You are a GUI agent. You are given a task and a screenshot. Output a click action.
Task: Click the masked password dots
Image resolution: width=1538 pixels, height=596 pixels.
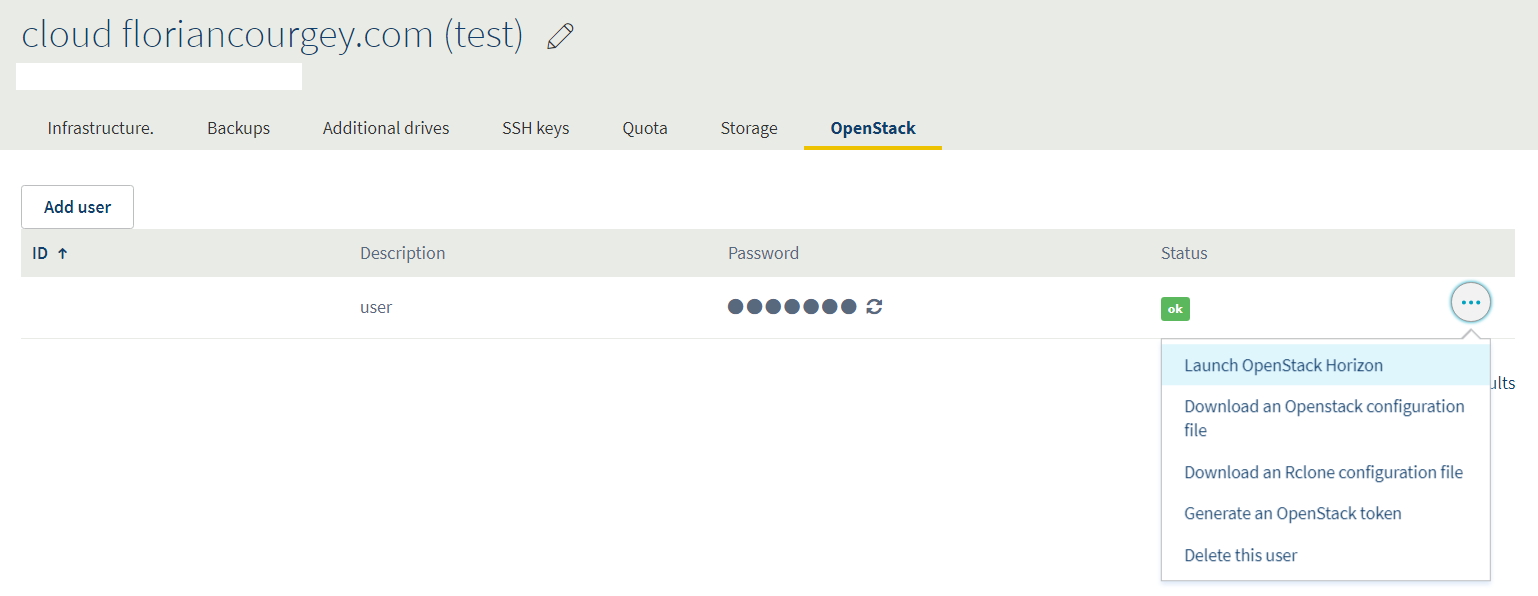pos(792,307)
